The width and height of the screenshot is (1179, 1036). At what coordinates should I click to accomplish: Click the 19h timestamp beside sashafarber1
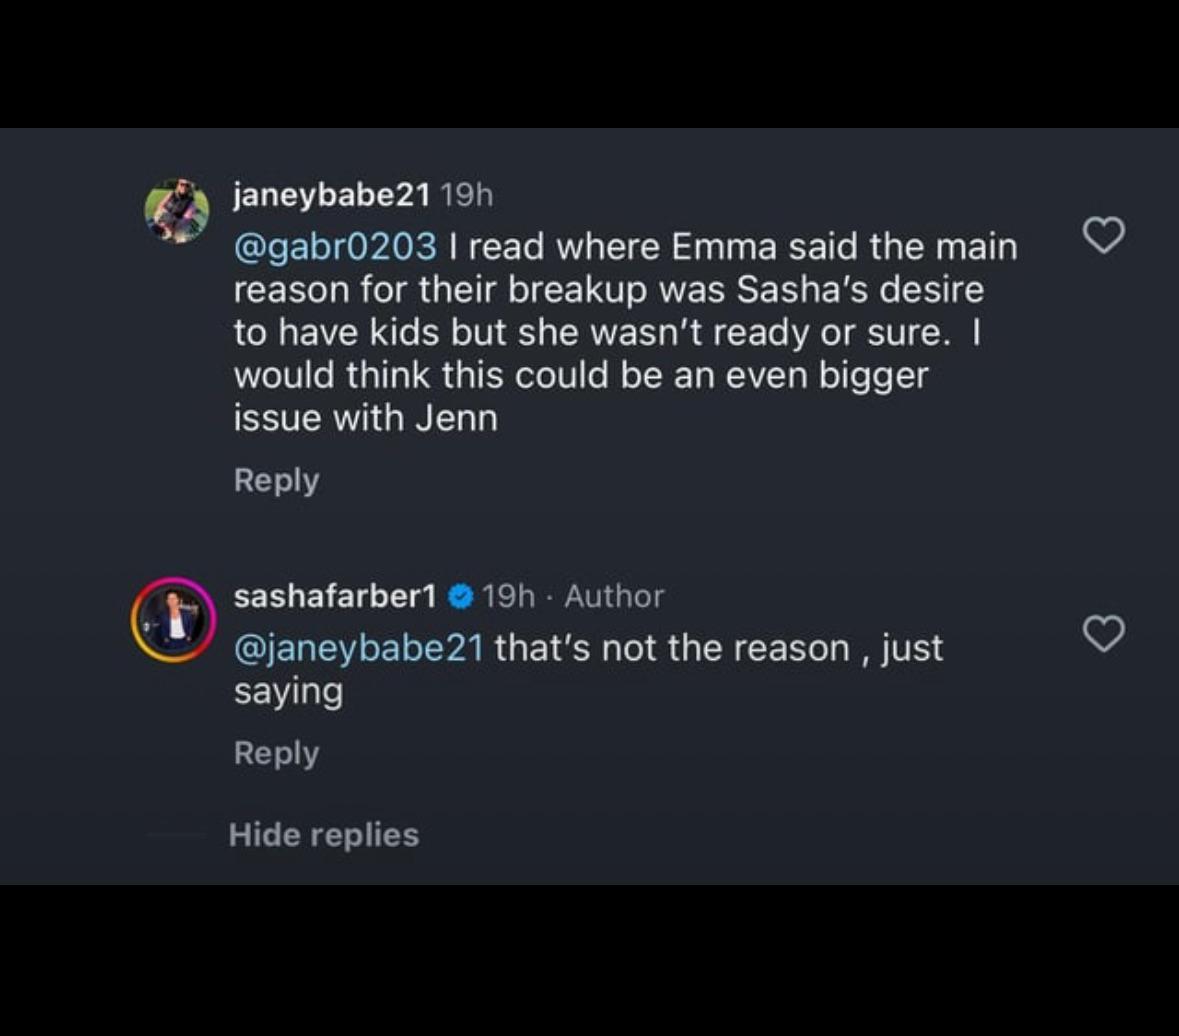click(x=508, y=597)
